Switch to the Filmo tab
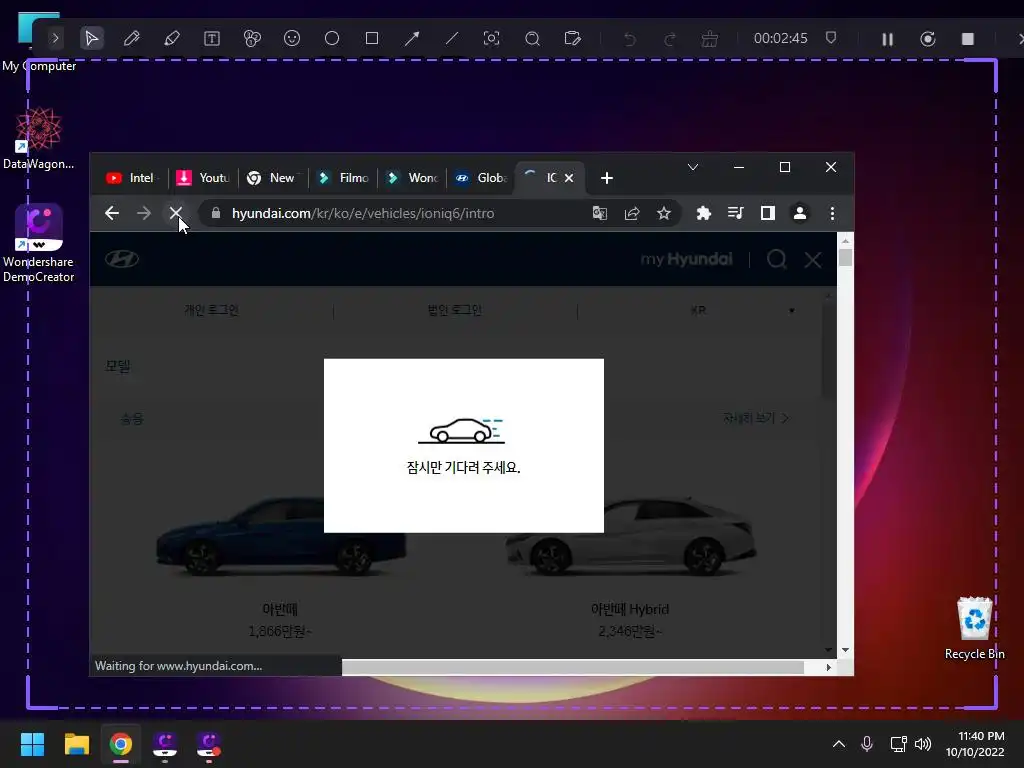The image size is (1024, 768). click(343, 178)
